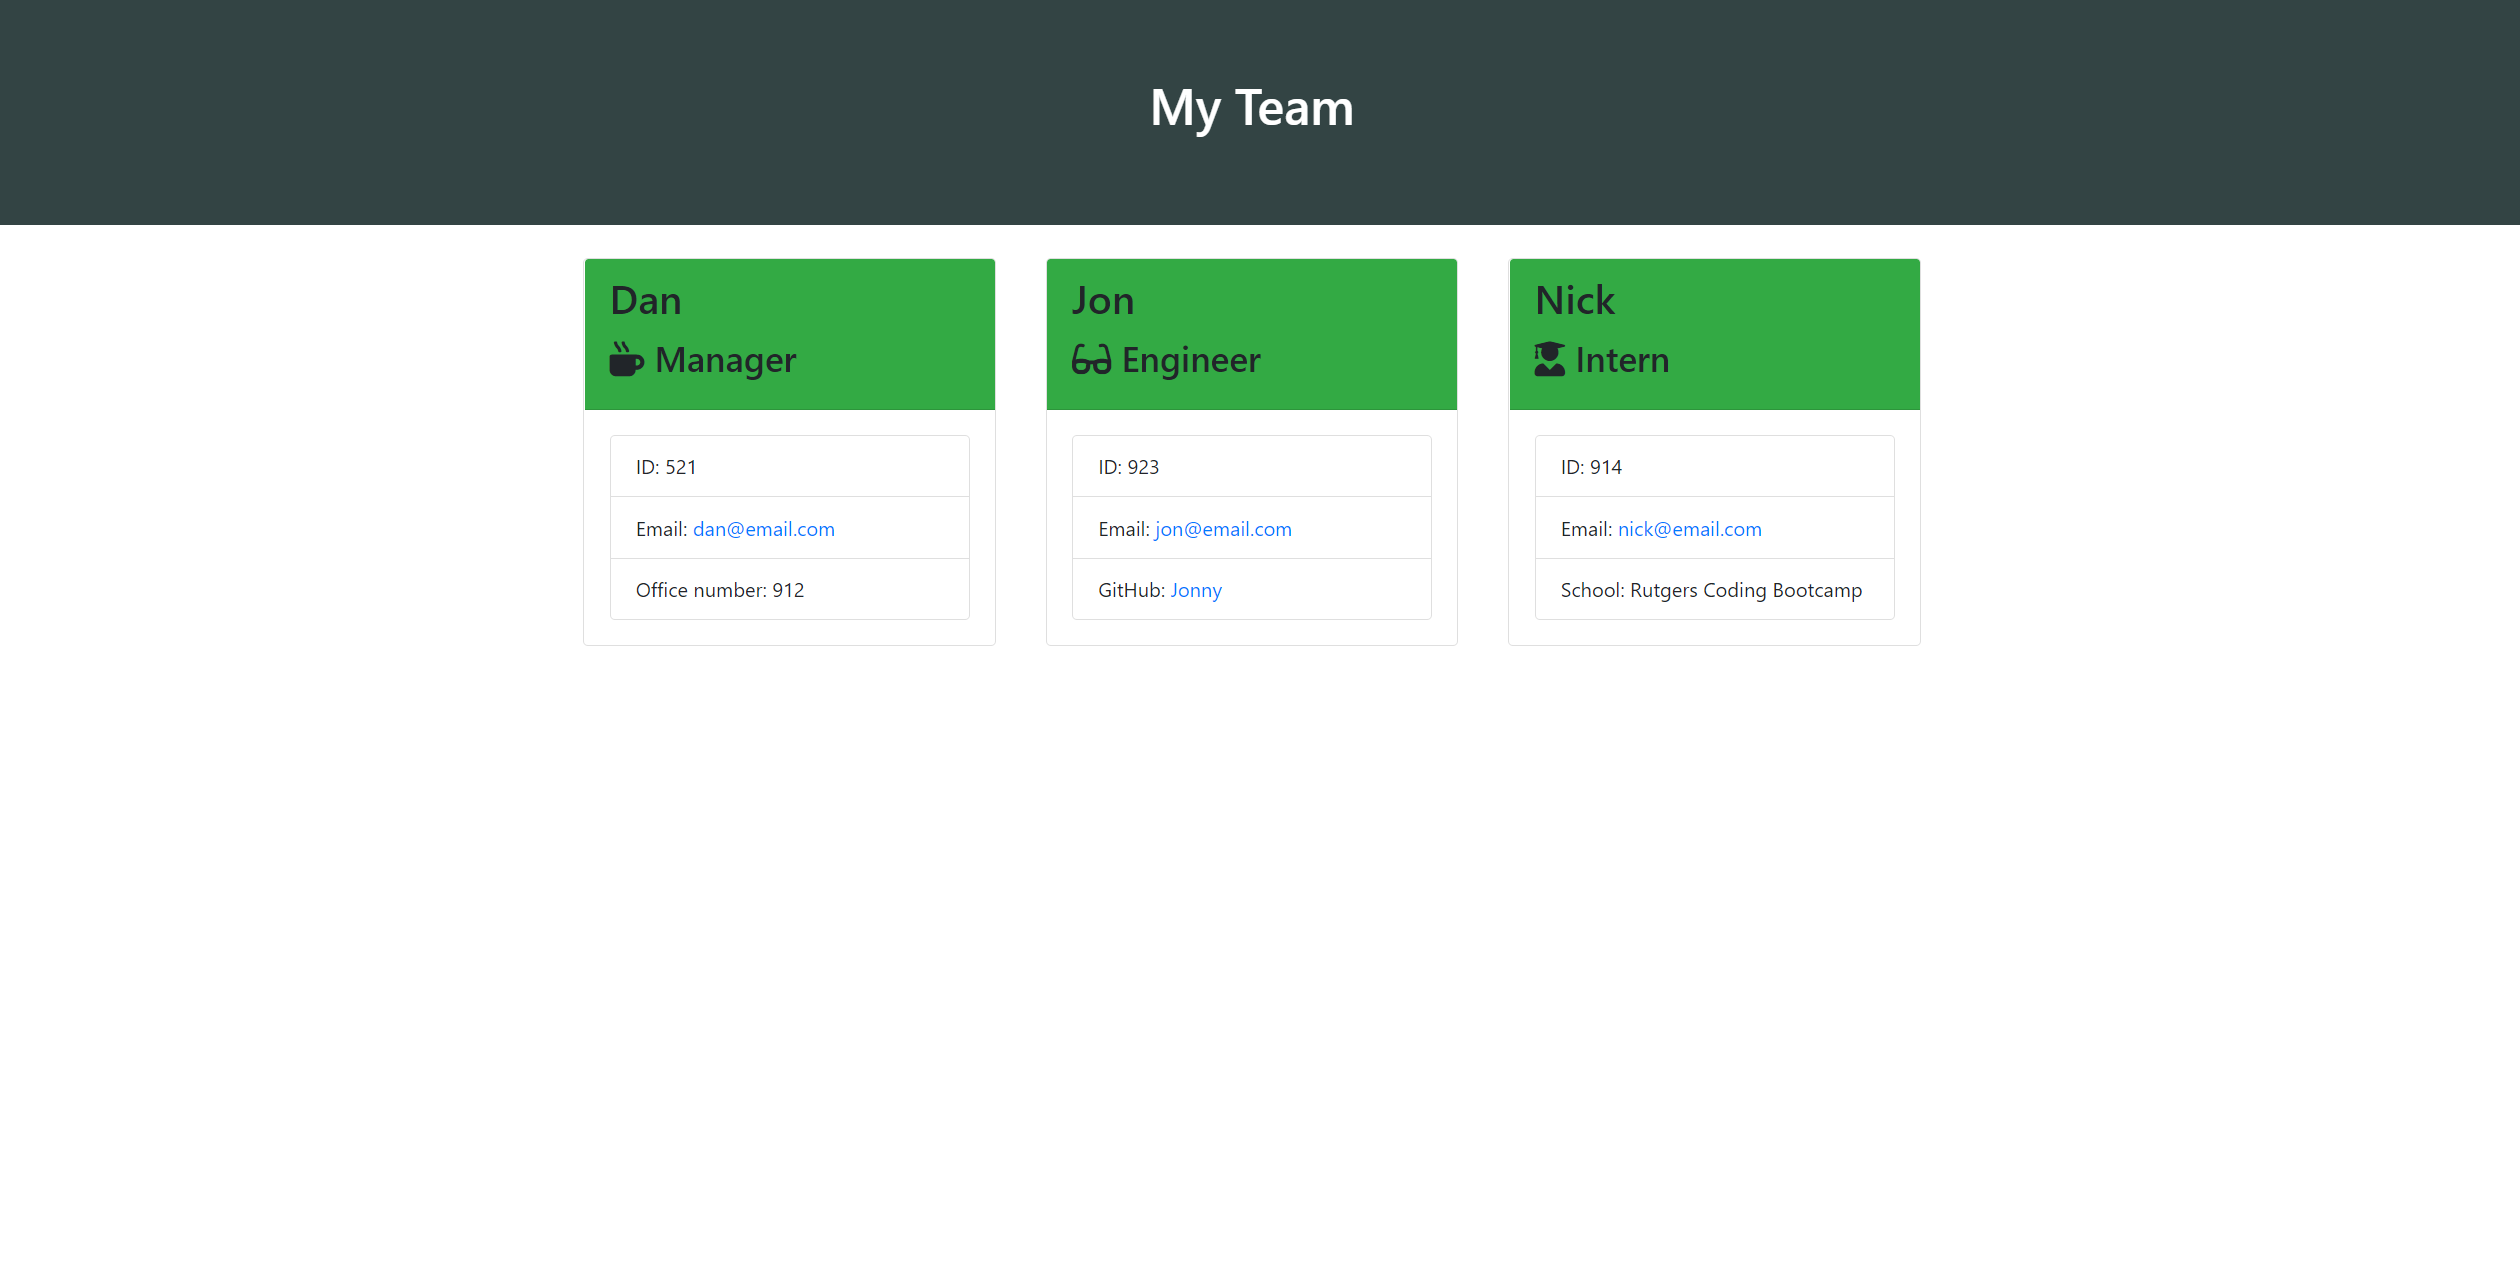The width and height of the screenshot is (2520, 1285).
Task: Click the School: Rutgers Coding Bootcamp row
Action: point(1714,590)
